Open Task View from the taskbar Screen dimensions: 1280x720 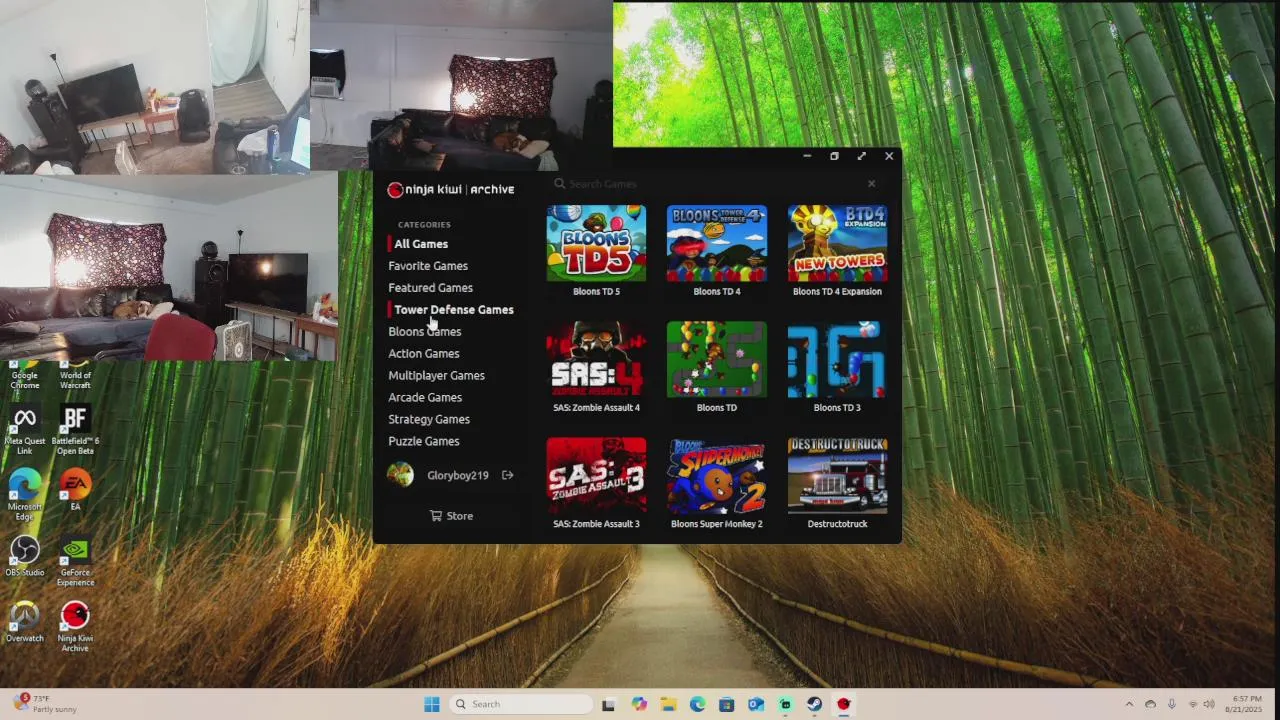(x=608, y=704)
